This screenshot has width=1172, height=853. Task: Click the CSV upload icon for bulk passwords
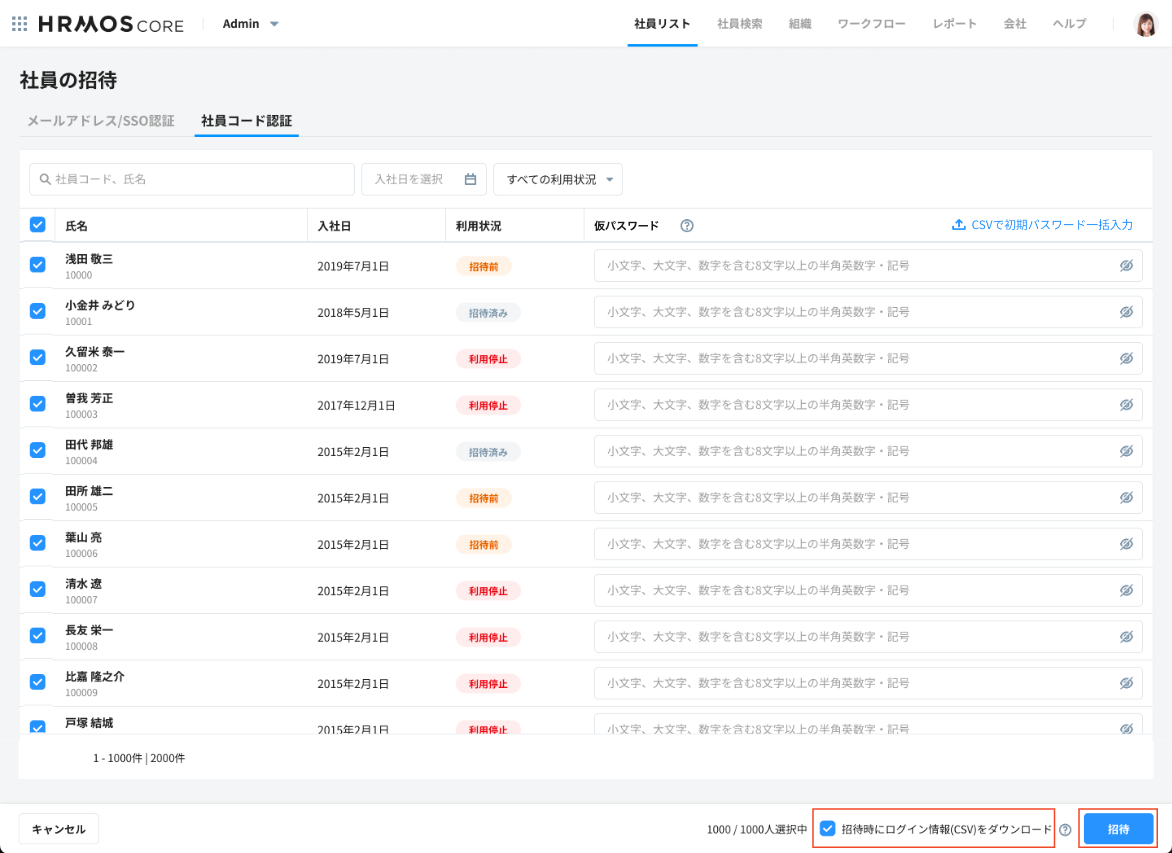(958, 225)
